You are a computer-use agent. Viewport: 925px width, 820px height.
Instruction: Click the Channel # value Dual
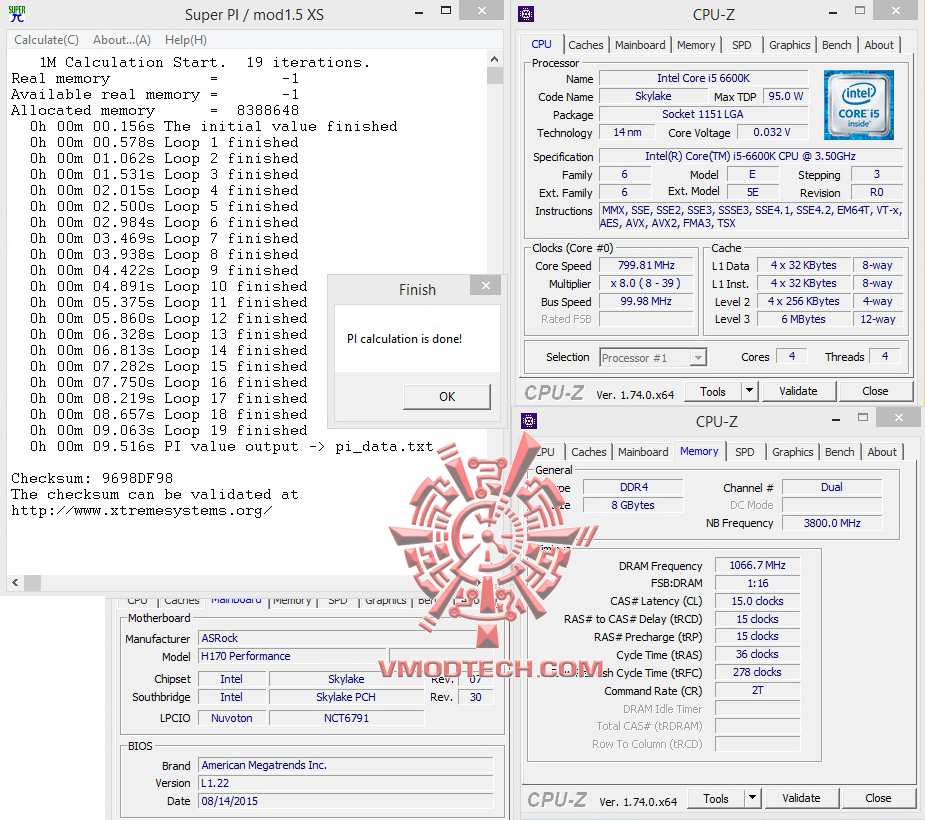(x=832, y=487)
